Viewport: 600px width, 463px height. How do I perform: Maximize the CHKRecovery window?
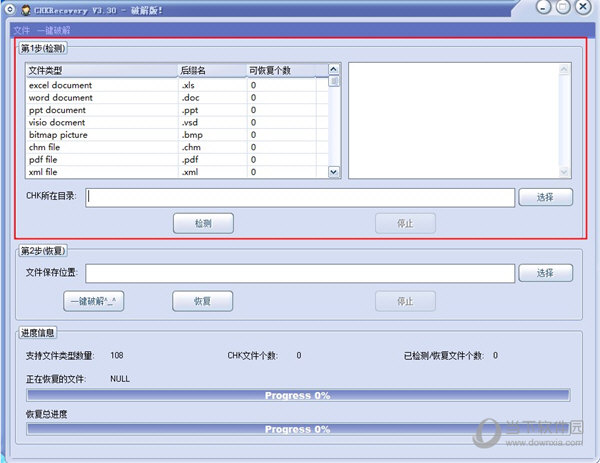563,7
